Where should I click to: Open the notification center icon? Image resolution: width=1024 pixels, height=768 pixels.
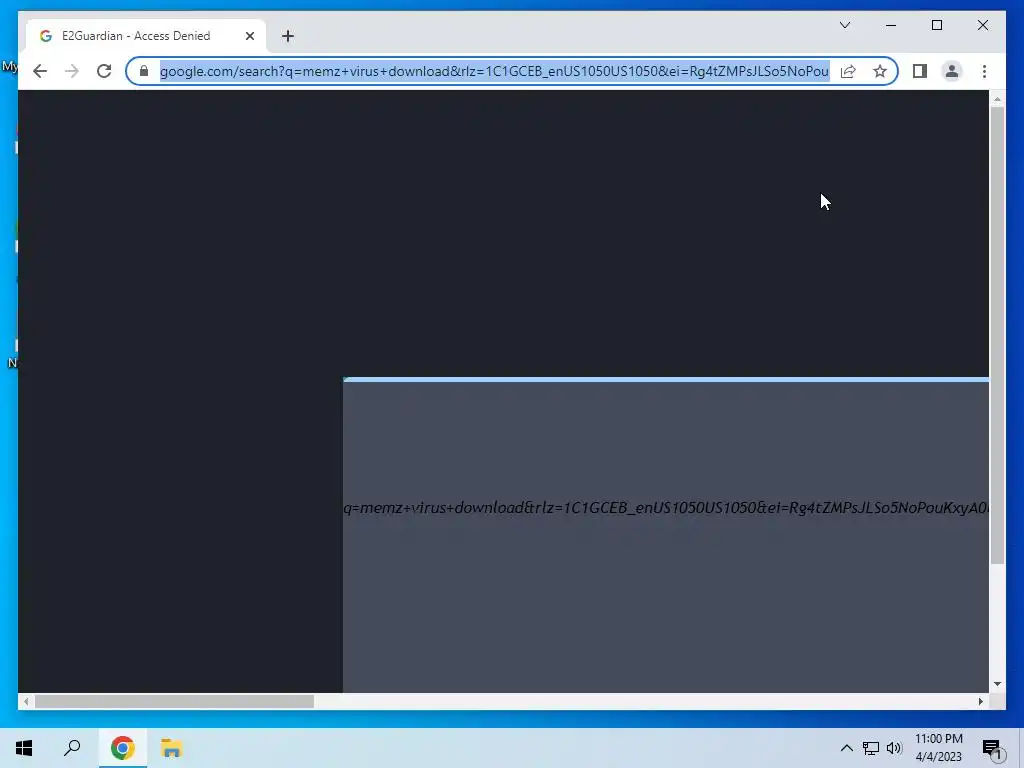(992, 748)
